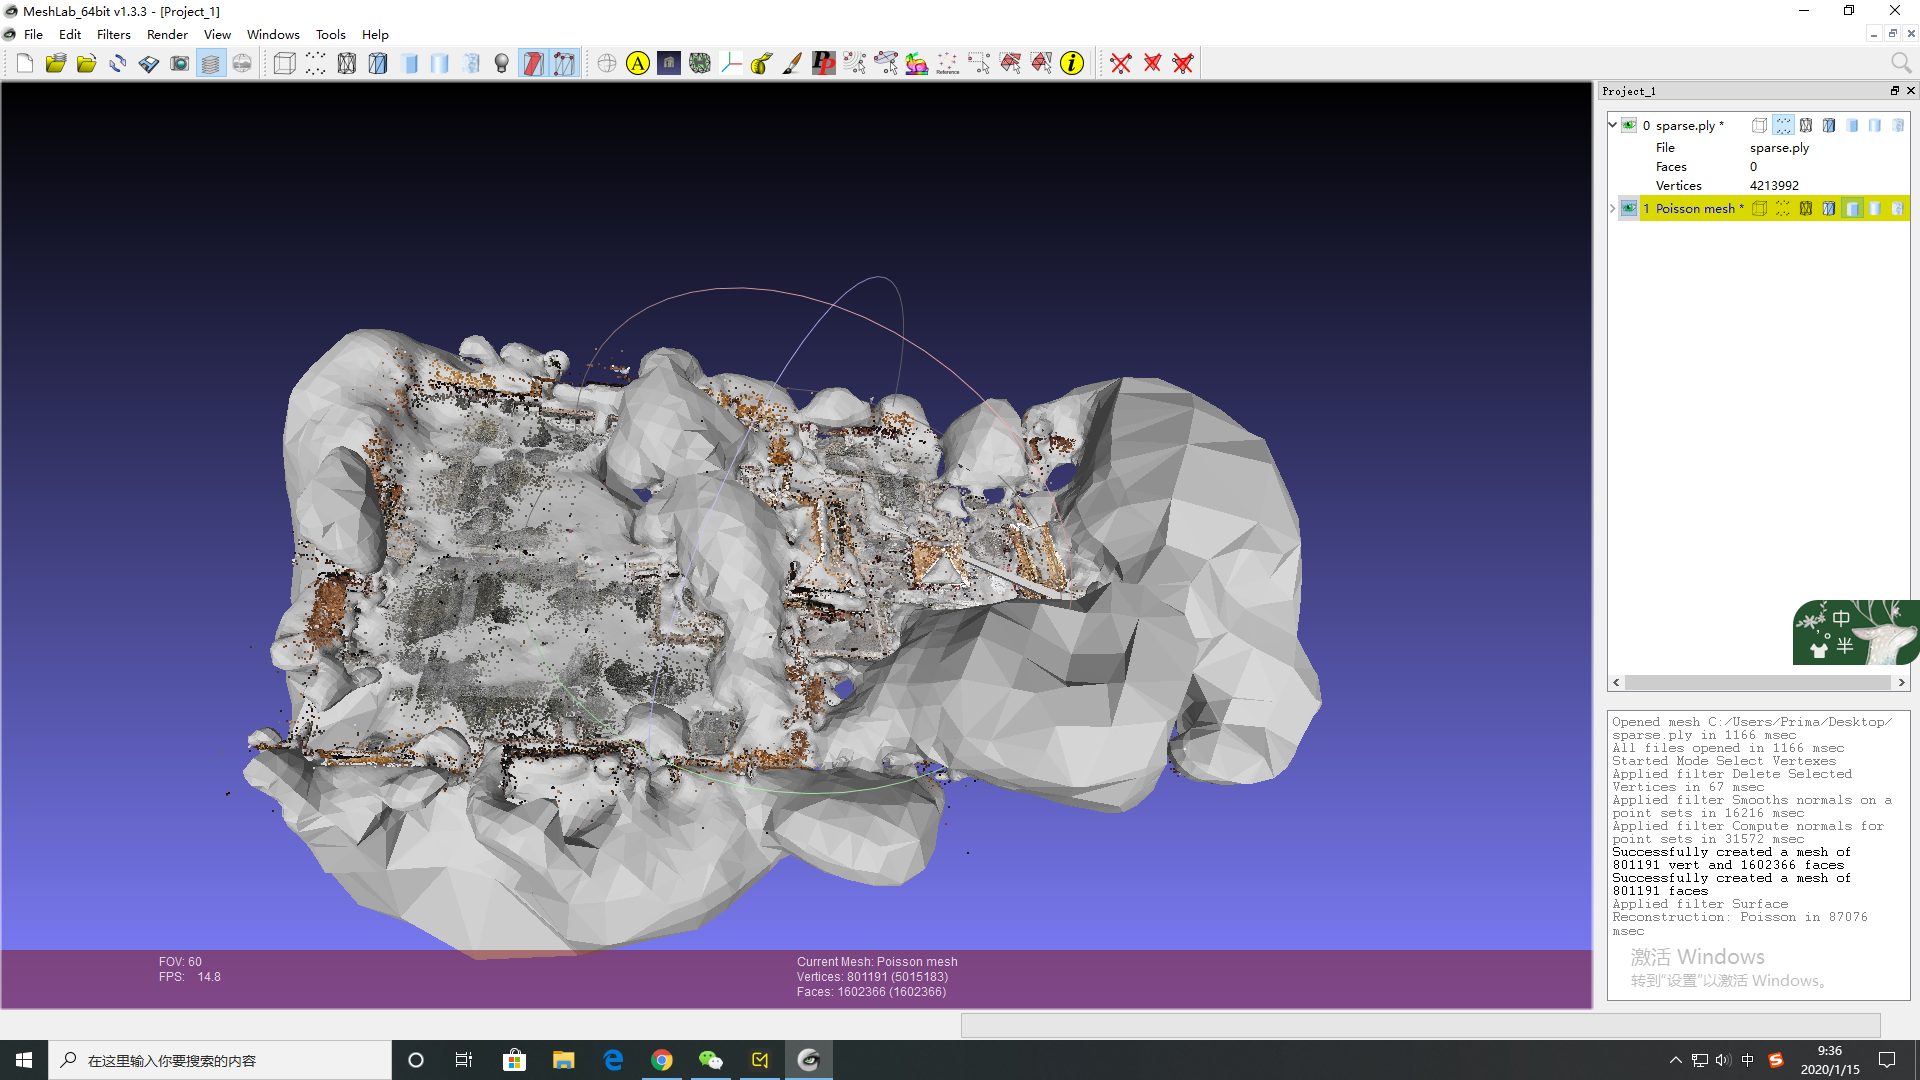Viewport: 1920px width, 1080px height.
Task: Hide sparse.ply layer via eye icon
Action: click(1629, 126)
